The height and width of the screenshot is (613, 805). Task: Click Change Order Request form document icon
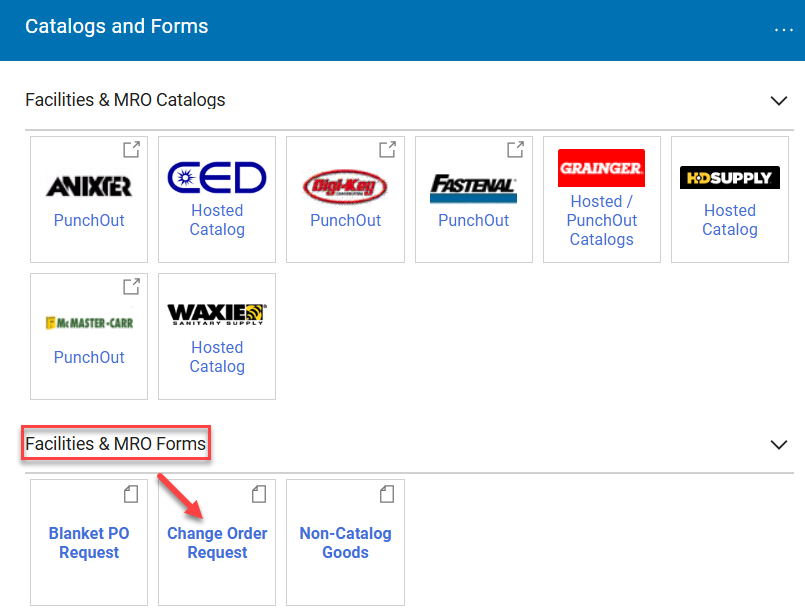pos(259,494)
